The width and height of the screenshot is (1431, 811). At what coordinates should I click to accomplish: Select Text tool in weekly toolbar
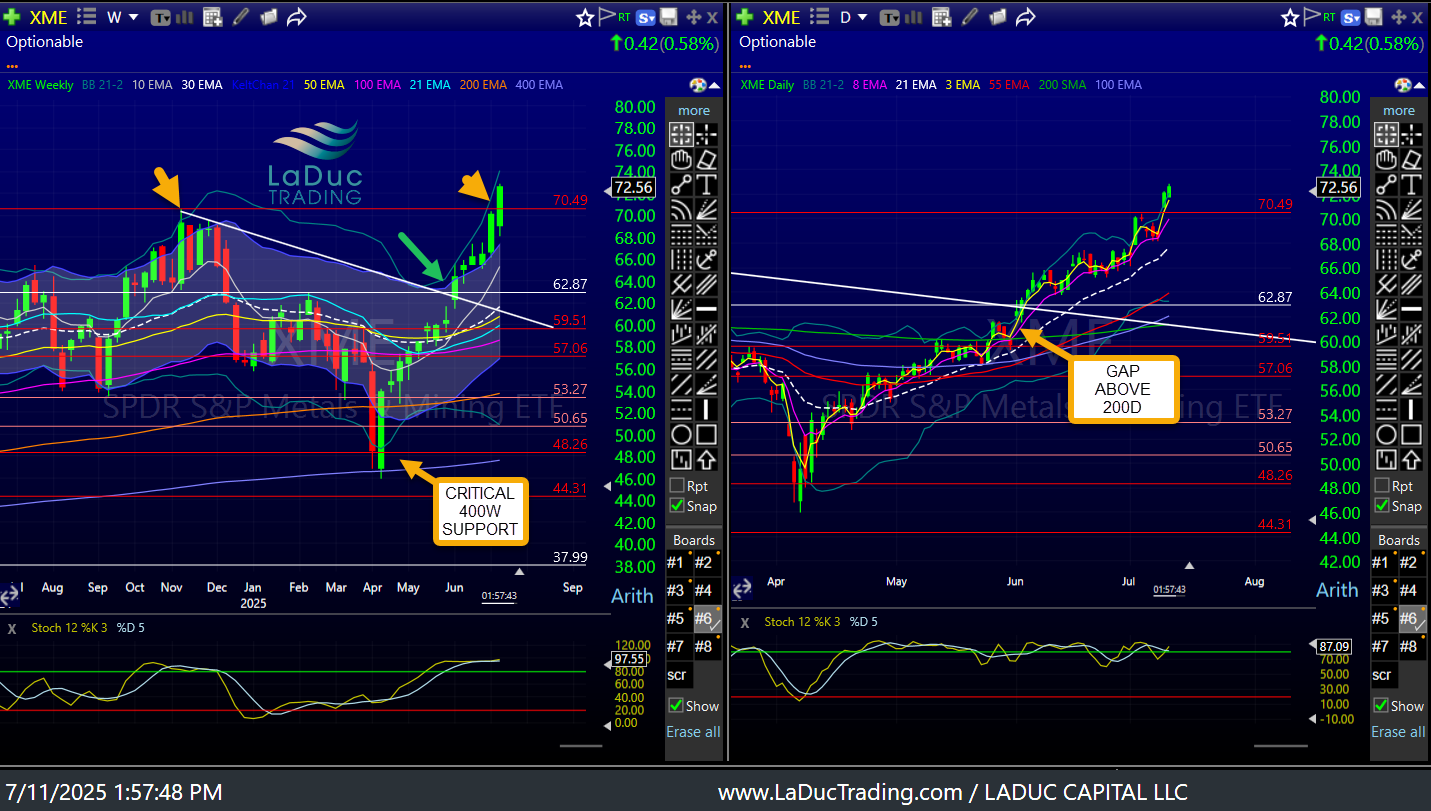[707, 185]
